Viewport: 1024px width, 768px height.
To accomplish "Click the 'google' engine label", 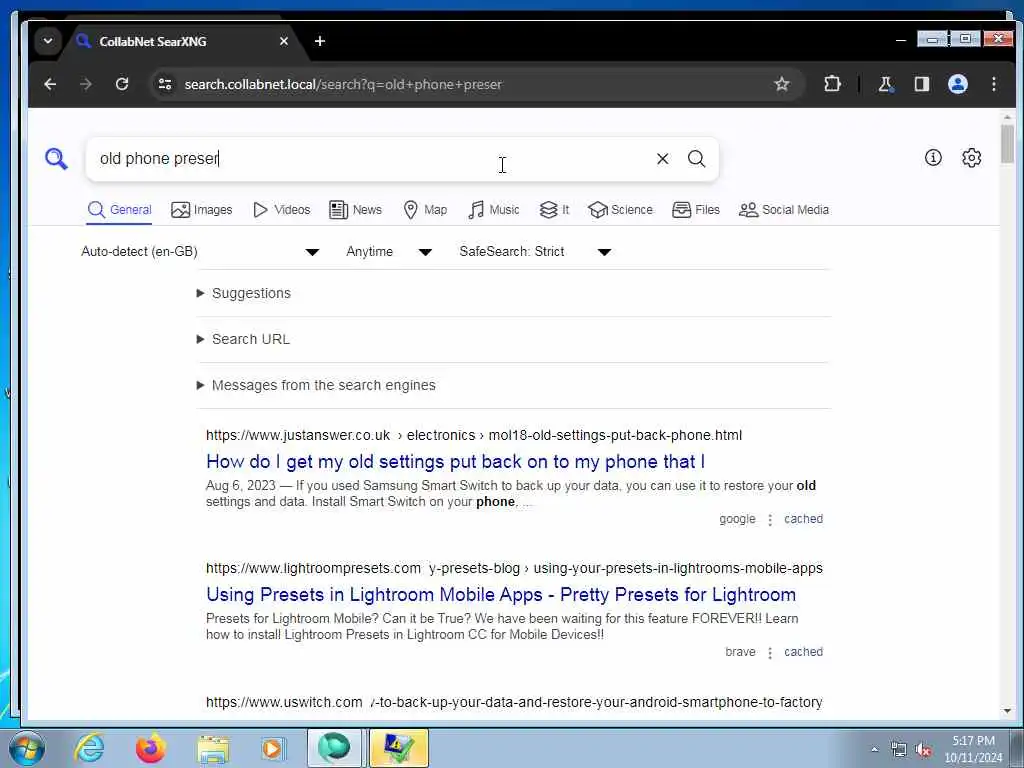I will (737, 519).
